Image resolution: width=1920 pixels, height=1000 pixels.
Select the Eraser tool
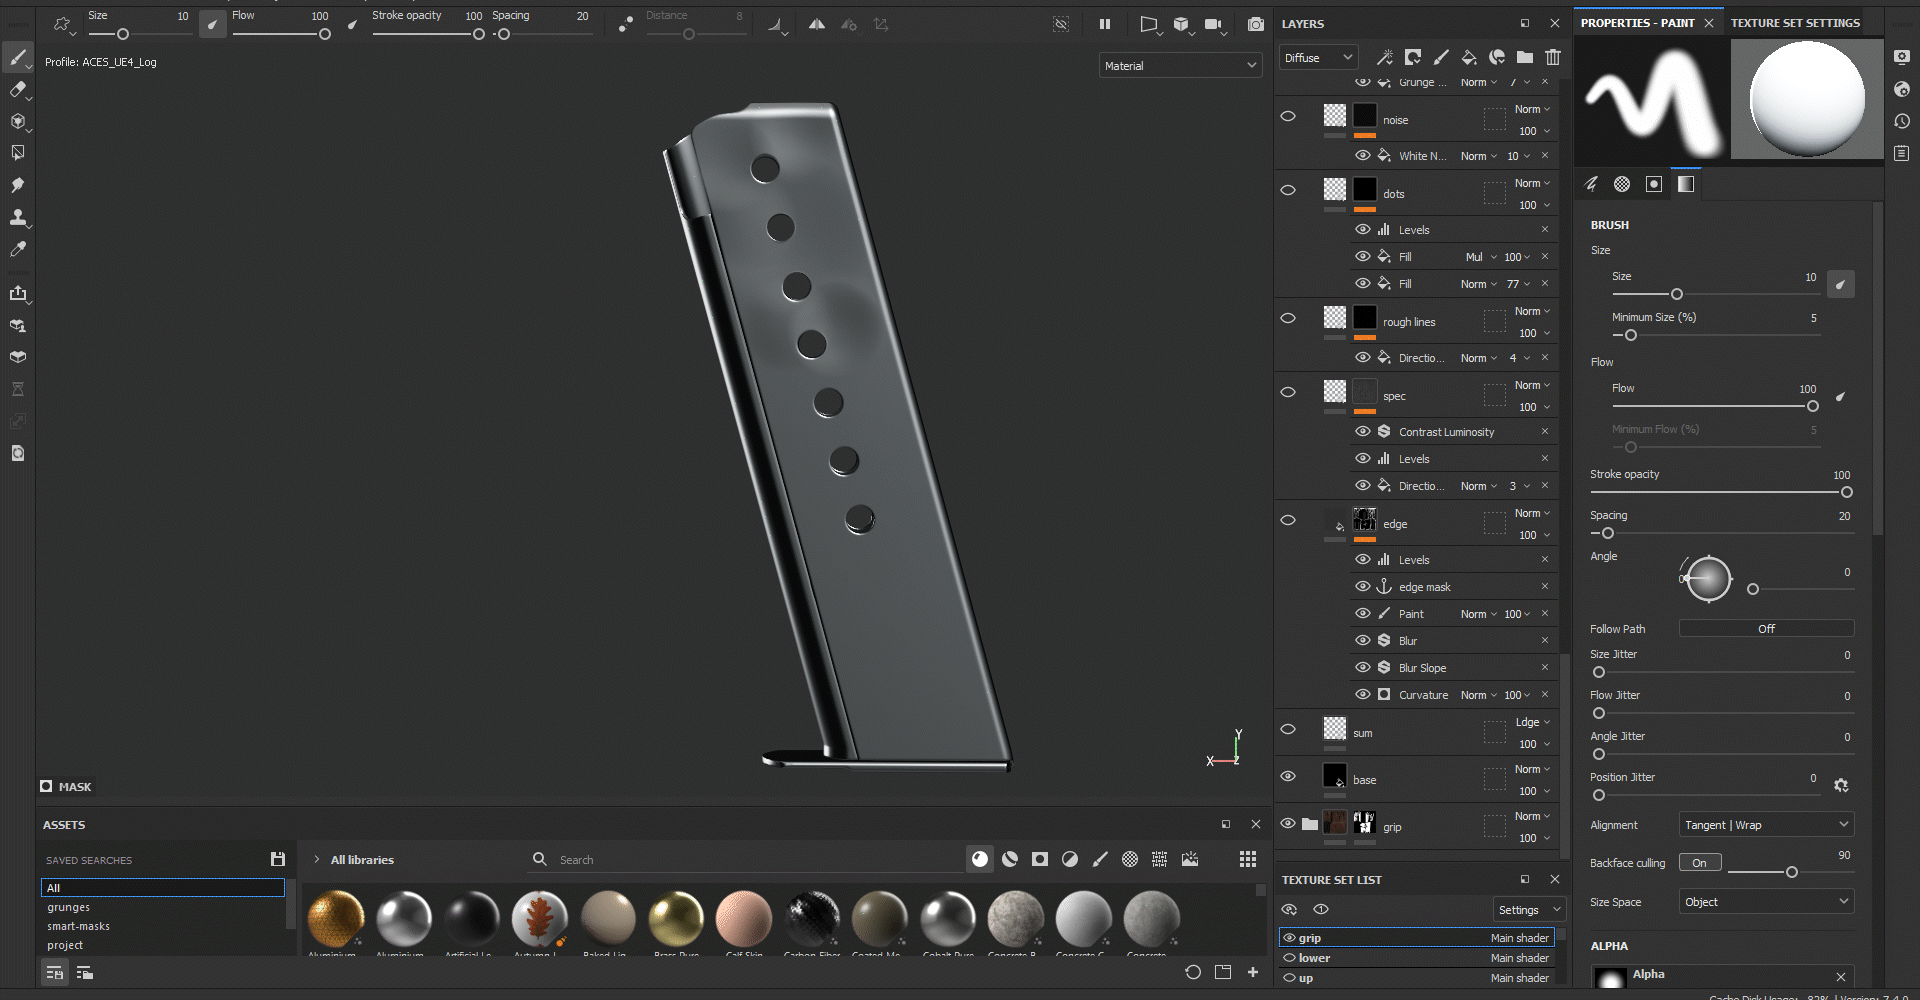(x=18, y=90)
